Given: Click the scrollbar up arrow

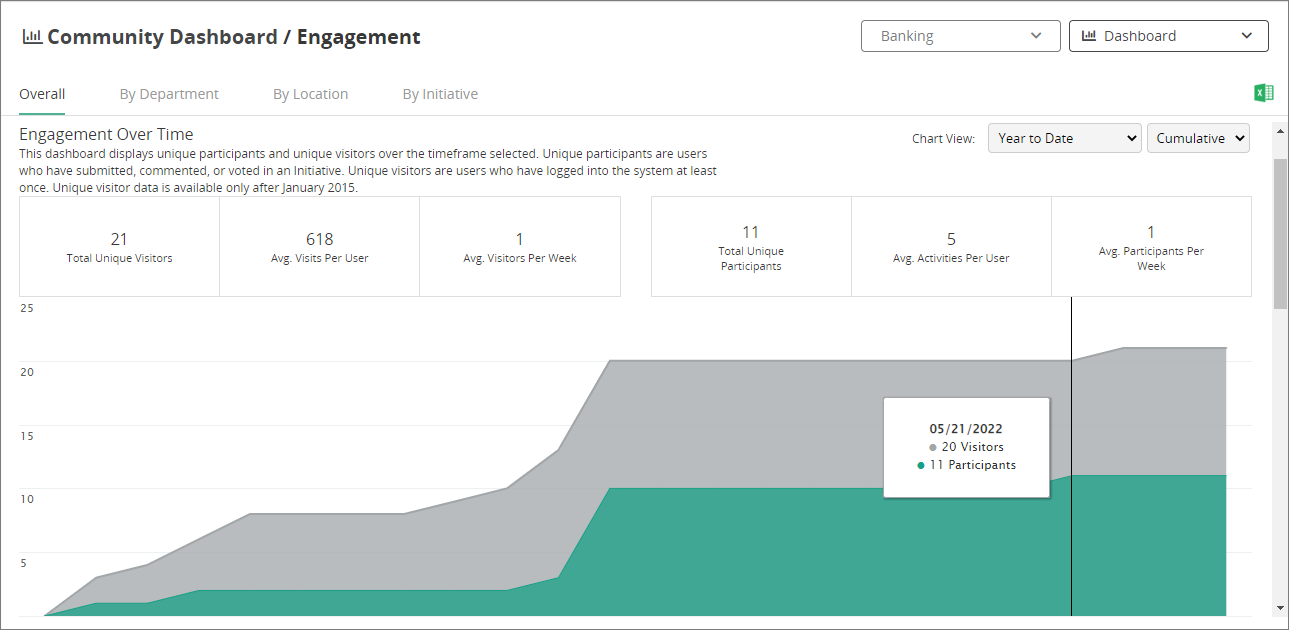Looking at the screenshot, I should coord(1280,130).
